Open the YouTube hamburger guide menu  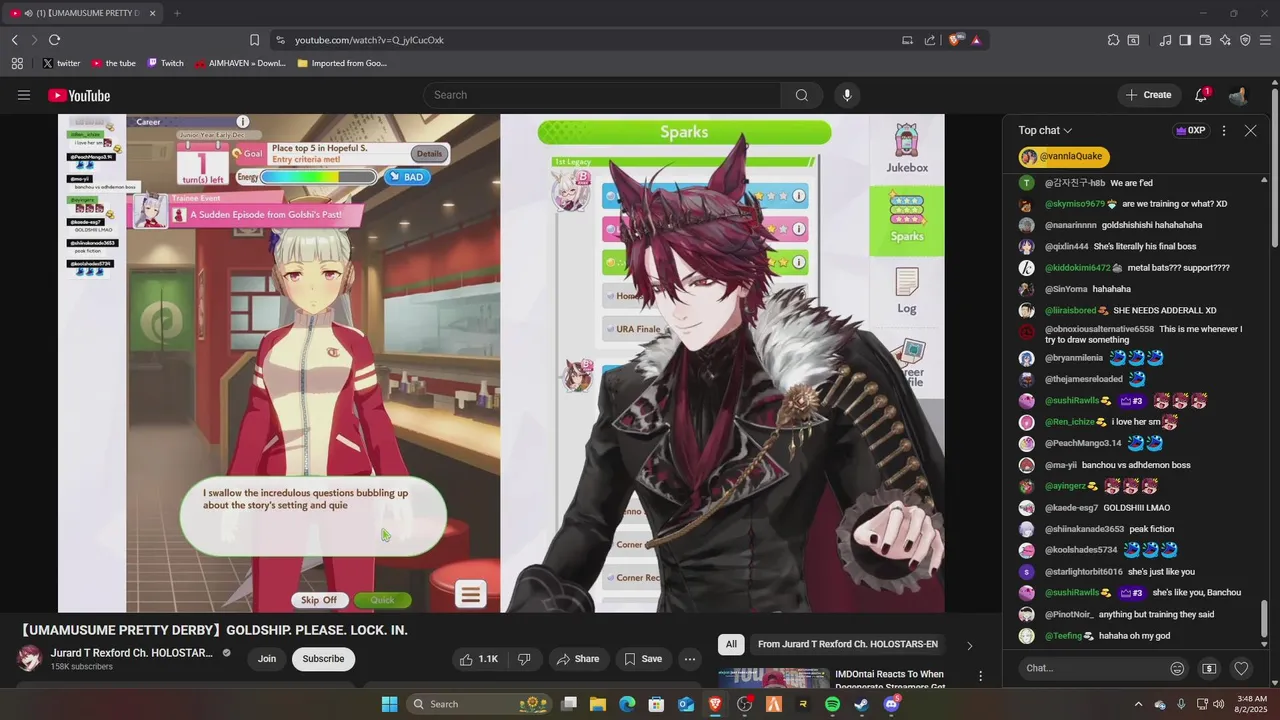[x=24, y=95]
